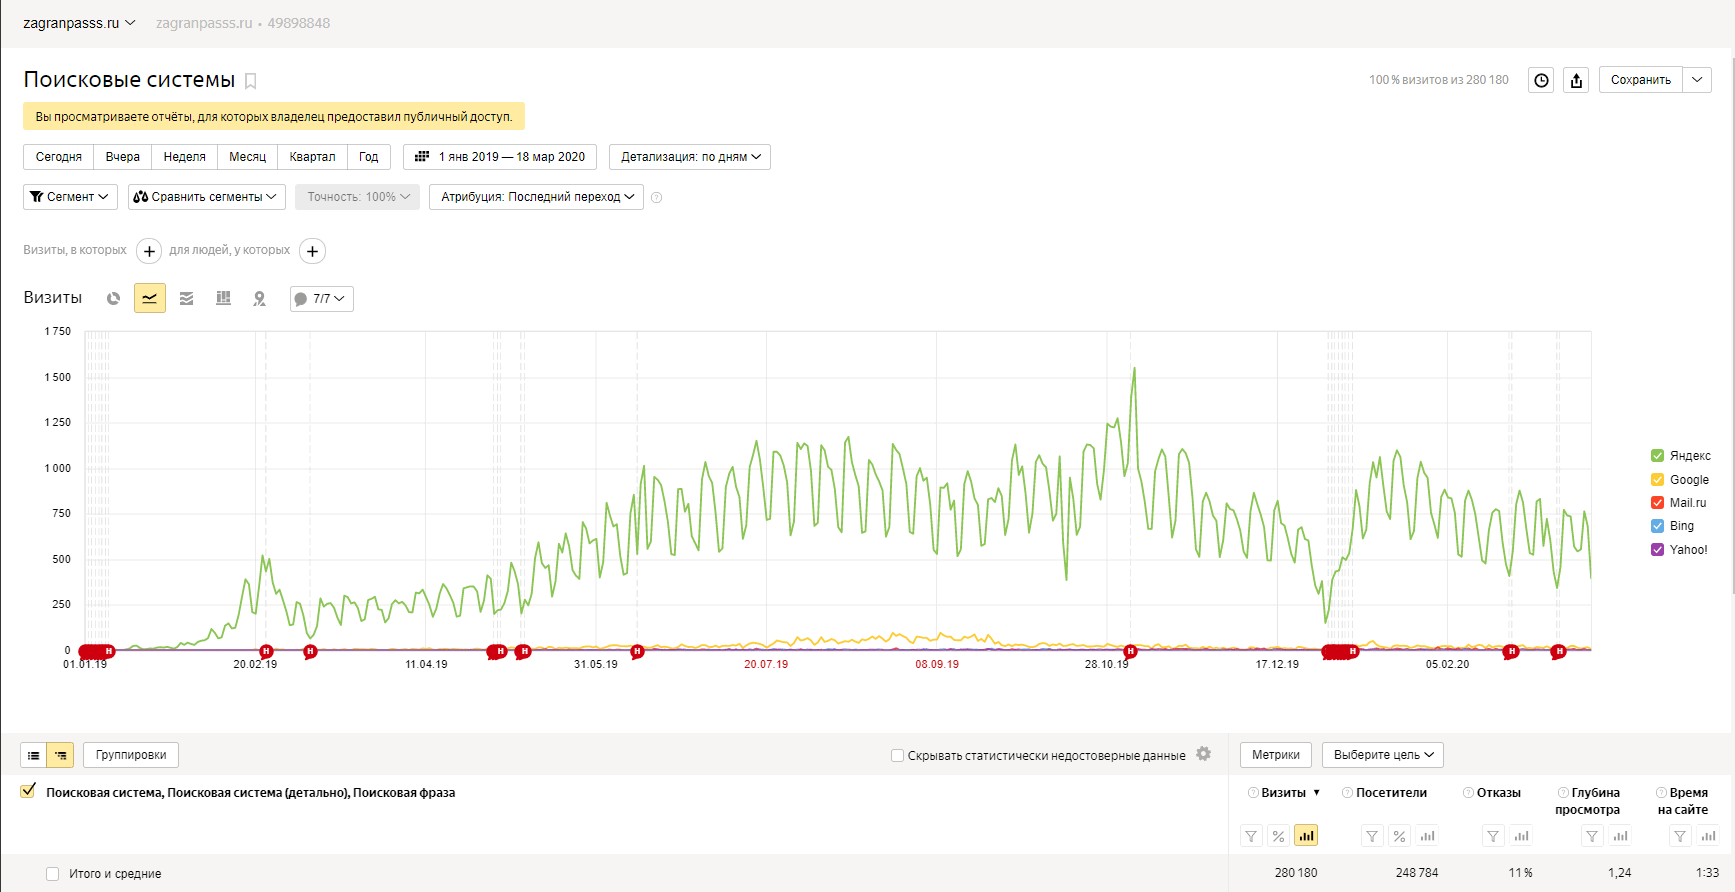The height and width of the screenshot is (892, 1735).
Task: Toggle the Яндекс series checkbox in legend
Action: click(x=1657, y=456)
